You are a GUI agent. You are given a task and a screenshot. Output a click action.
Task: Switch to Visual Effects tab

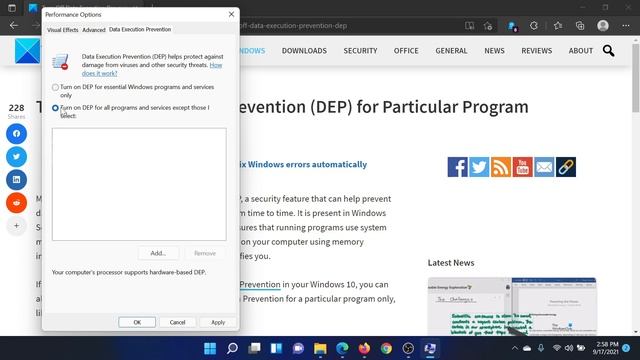click(x=62, y=30)
